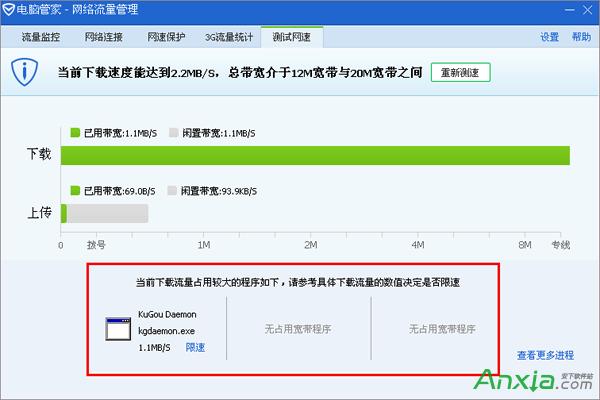Image resolution: width=600 pixels, height=400 pixels.
Task: Open the 帮助 link
Action: (x=581, y=37)
